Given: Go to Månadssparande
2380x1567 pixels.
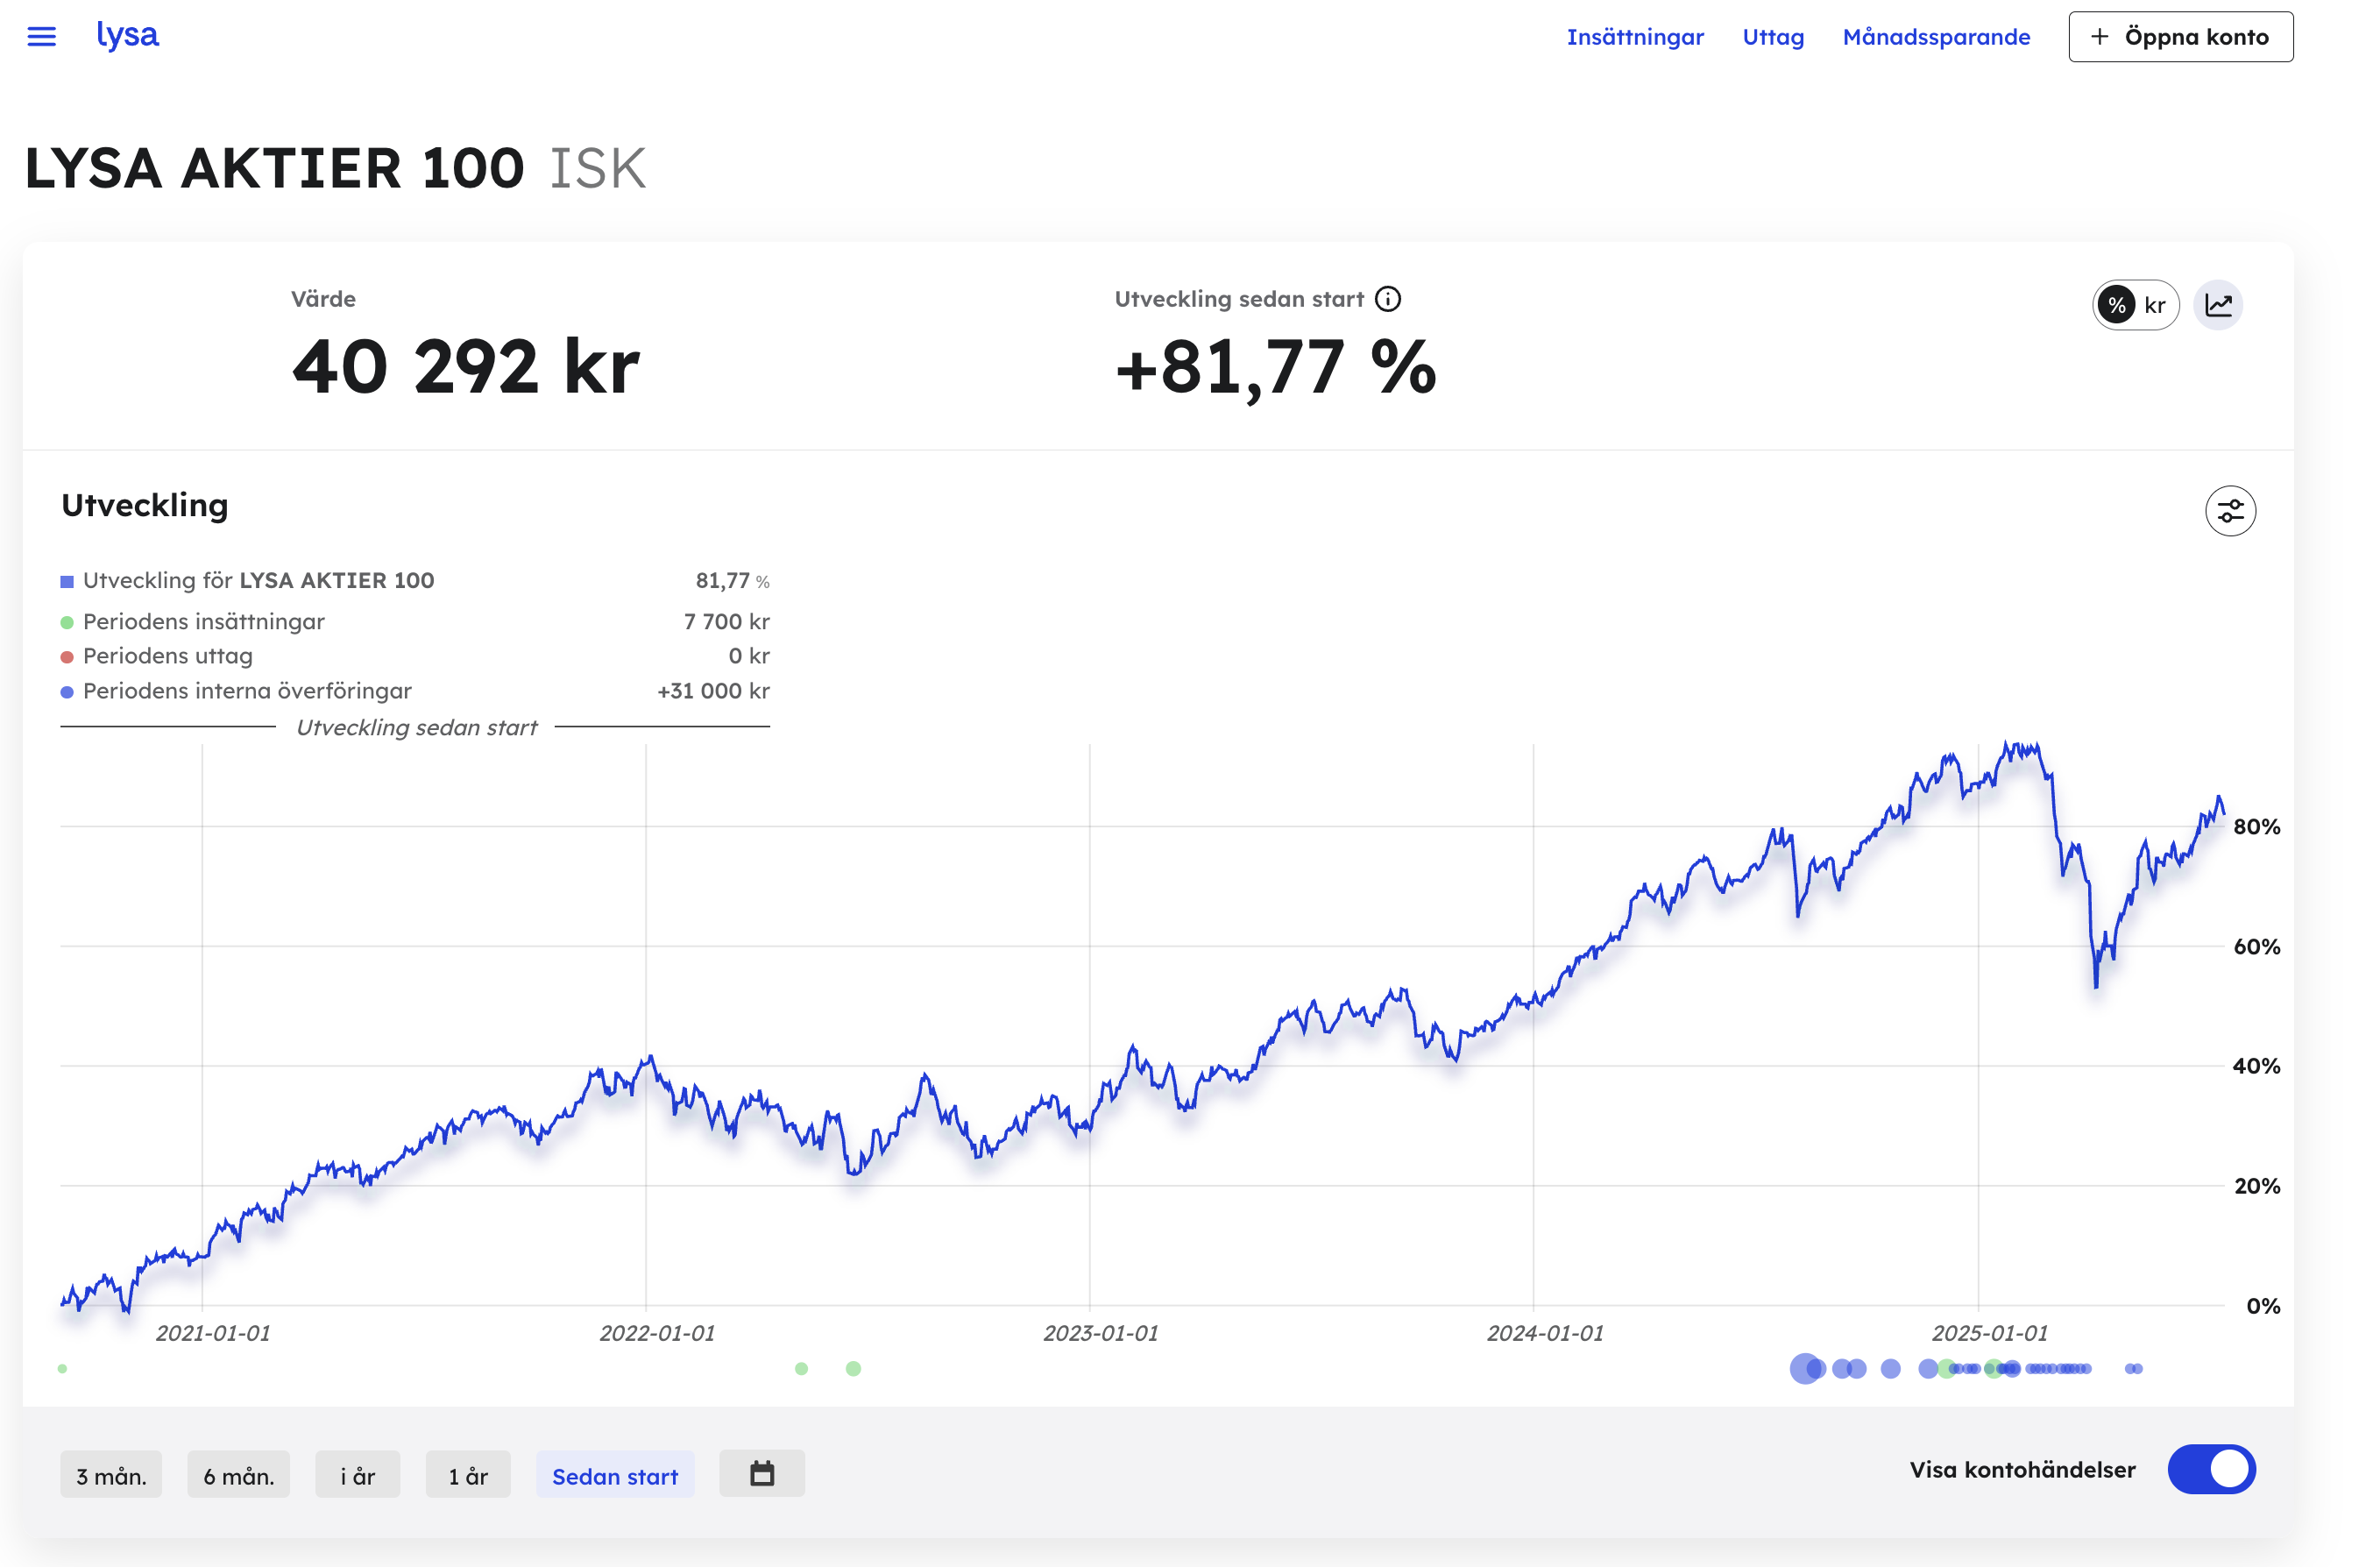Looking at the screenshot, I should click(x=1936, y=37).
